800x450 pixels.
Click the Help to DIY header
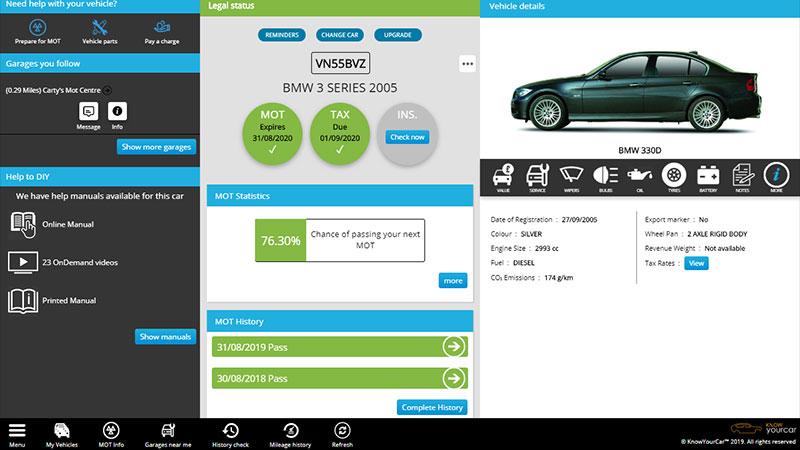point(100,177)
